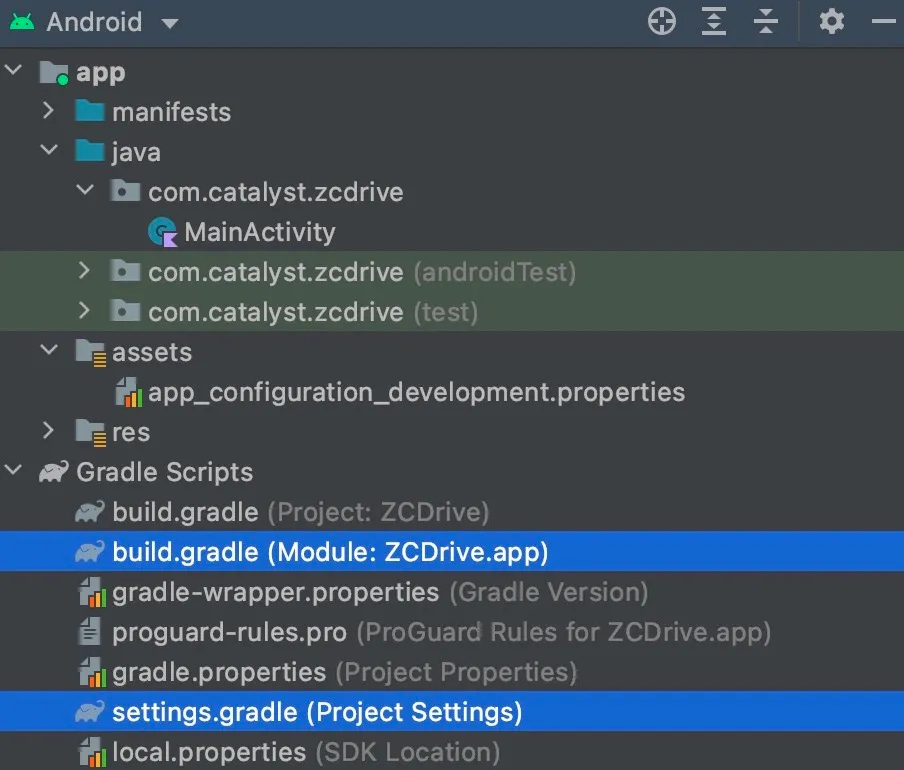
Task: Click the Android robot icon
Action: pos(22,22)
